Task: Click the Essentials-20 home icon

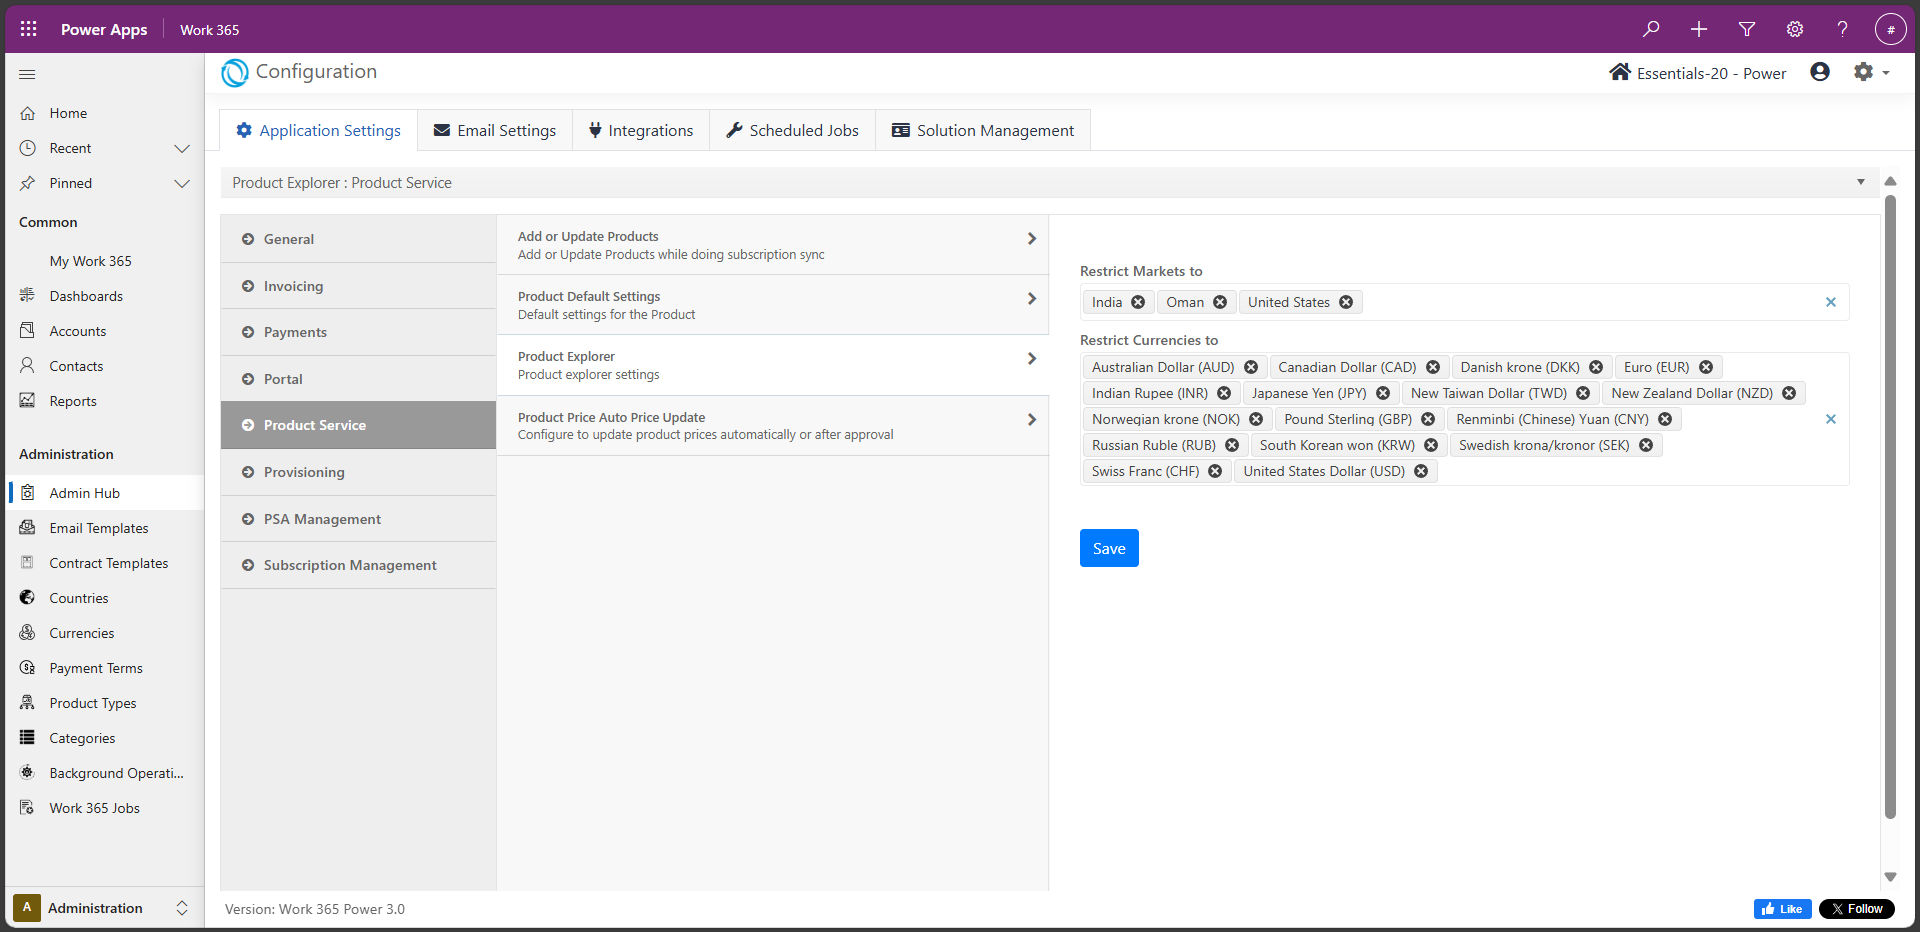Action: tap(1620, 72)
